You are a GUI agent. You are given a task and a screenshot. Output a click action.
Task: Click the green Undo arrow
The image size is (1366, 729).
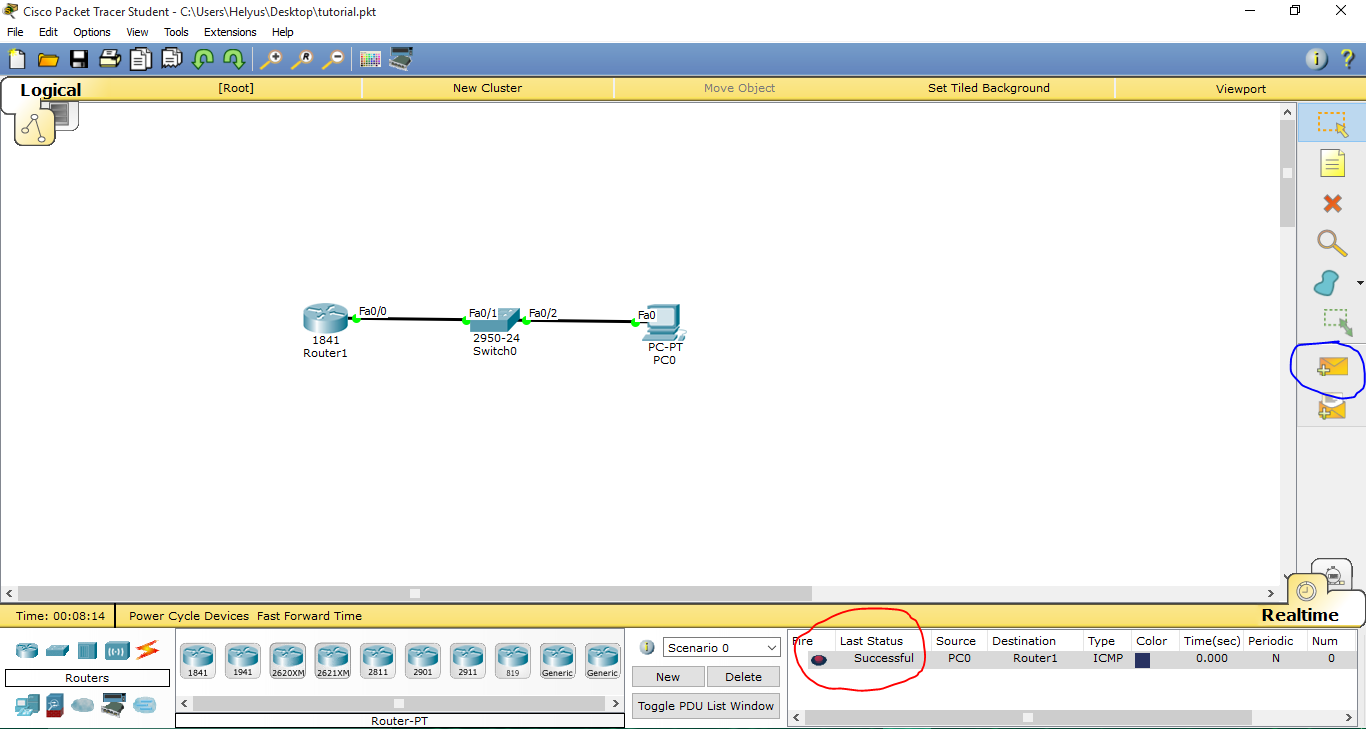[203, 59]
